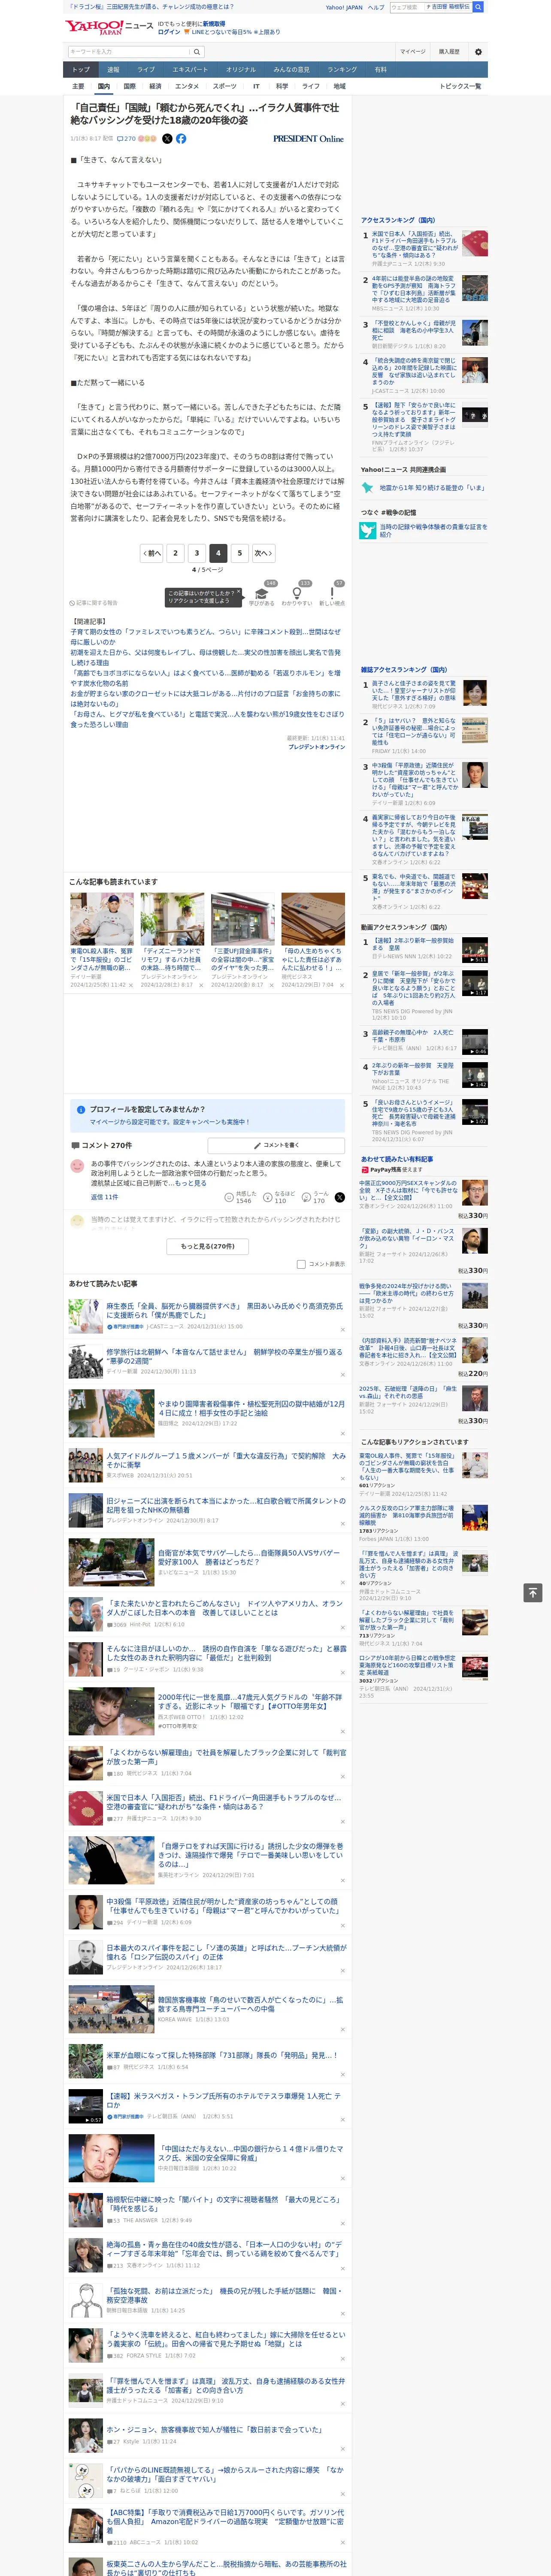This screenshot has height=2576, width=551.
Task: Click the 記事に関する報告 report icon link
Action: (x=94, y=603)
